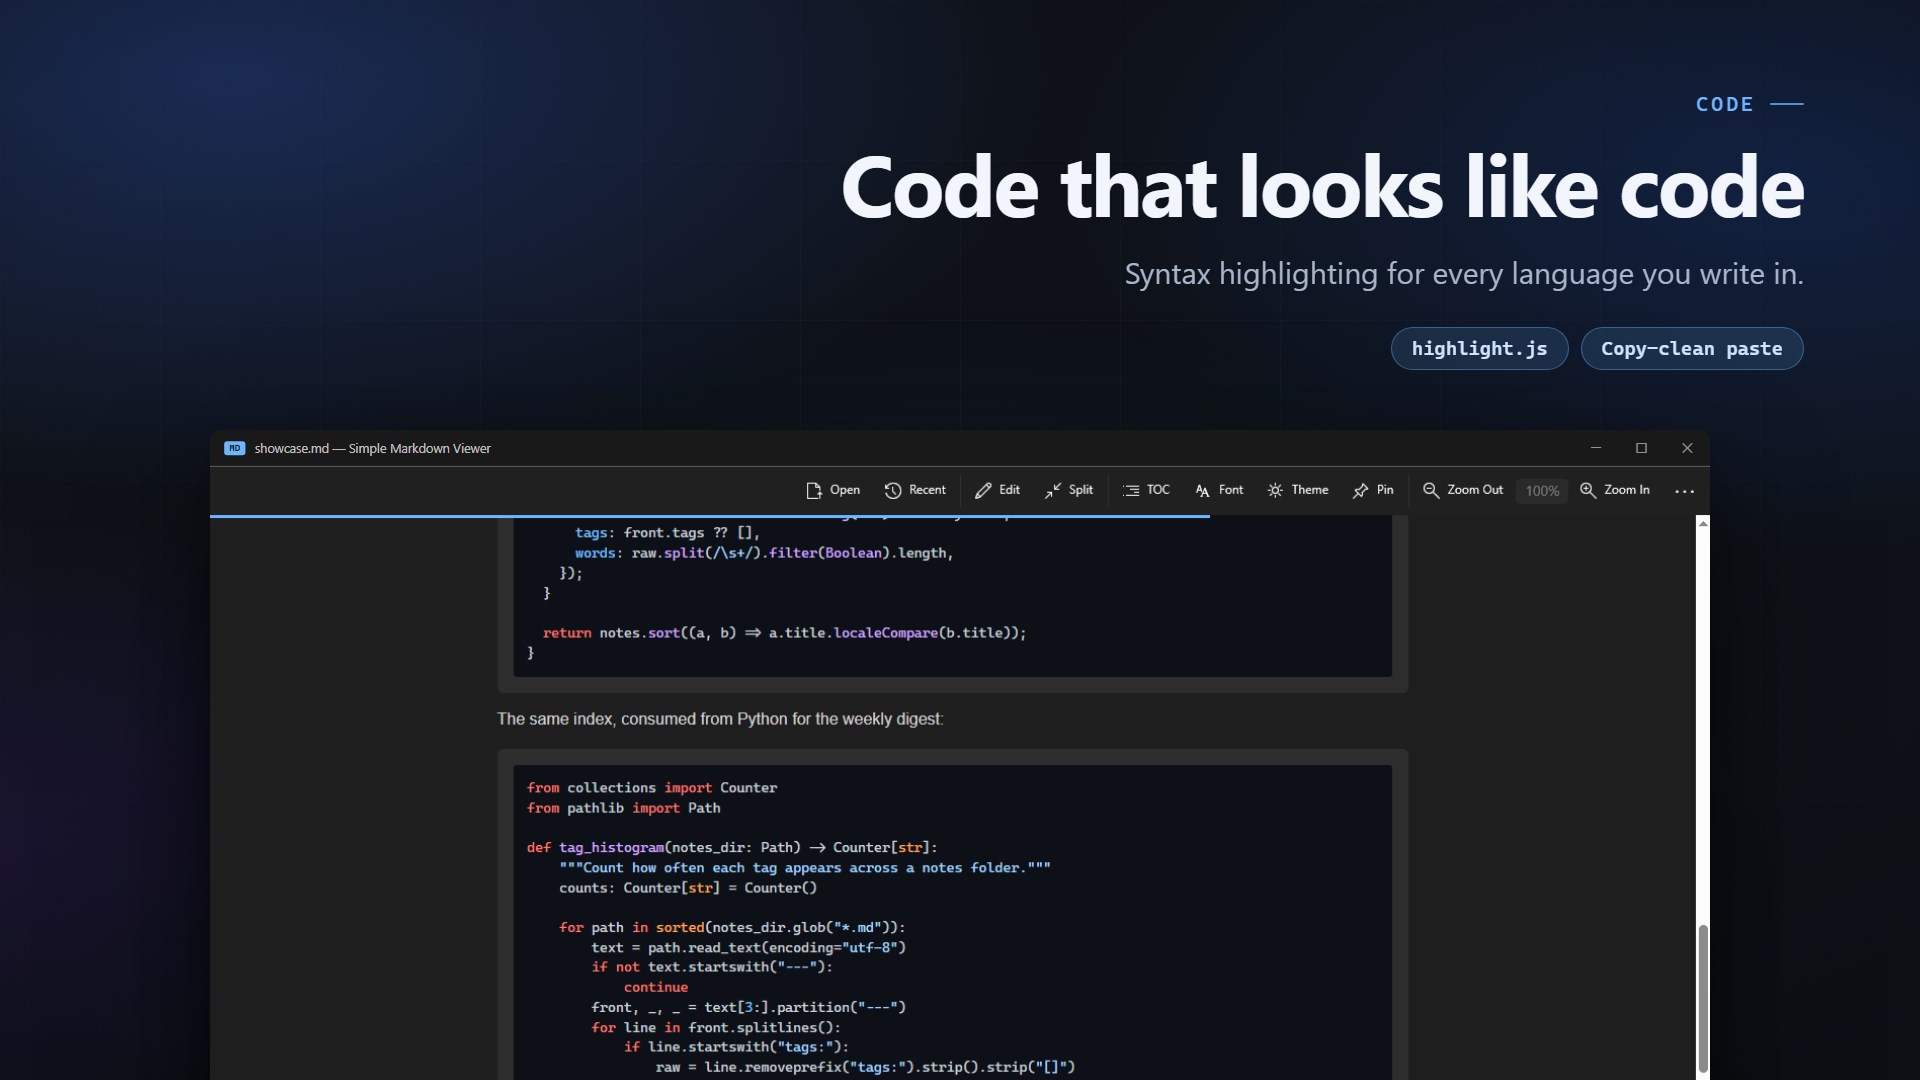
Task: Click the scrollbar up arrow
Action: pyautogui.click(x=1703, y=522)
